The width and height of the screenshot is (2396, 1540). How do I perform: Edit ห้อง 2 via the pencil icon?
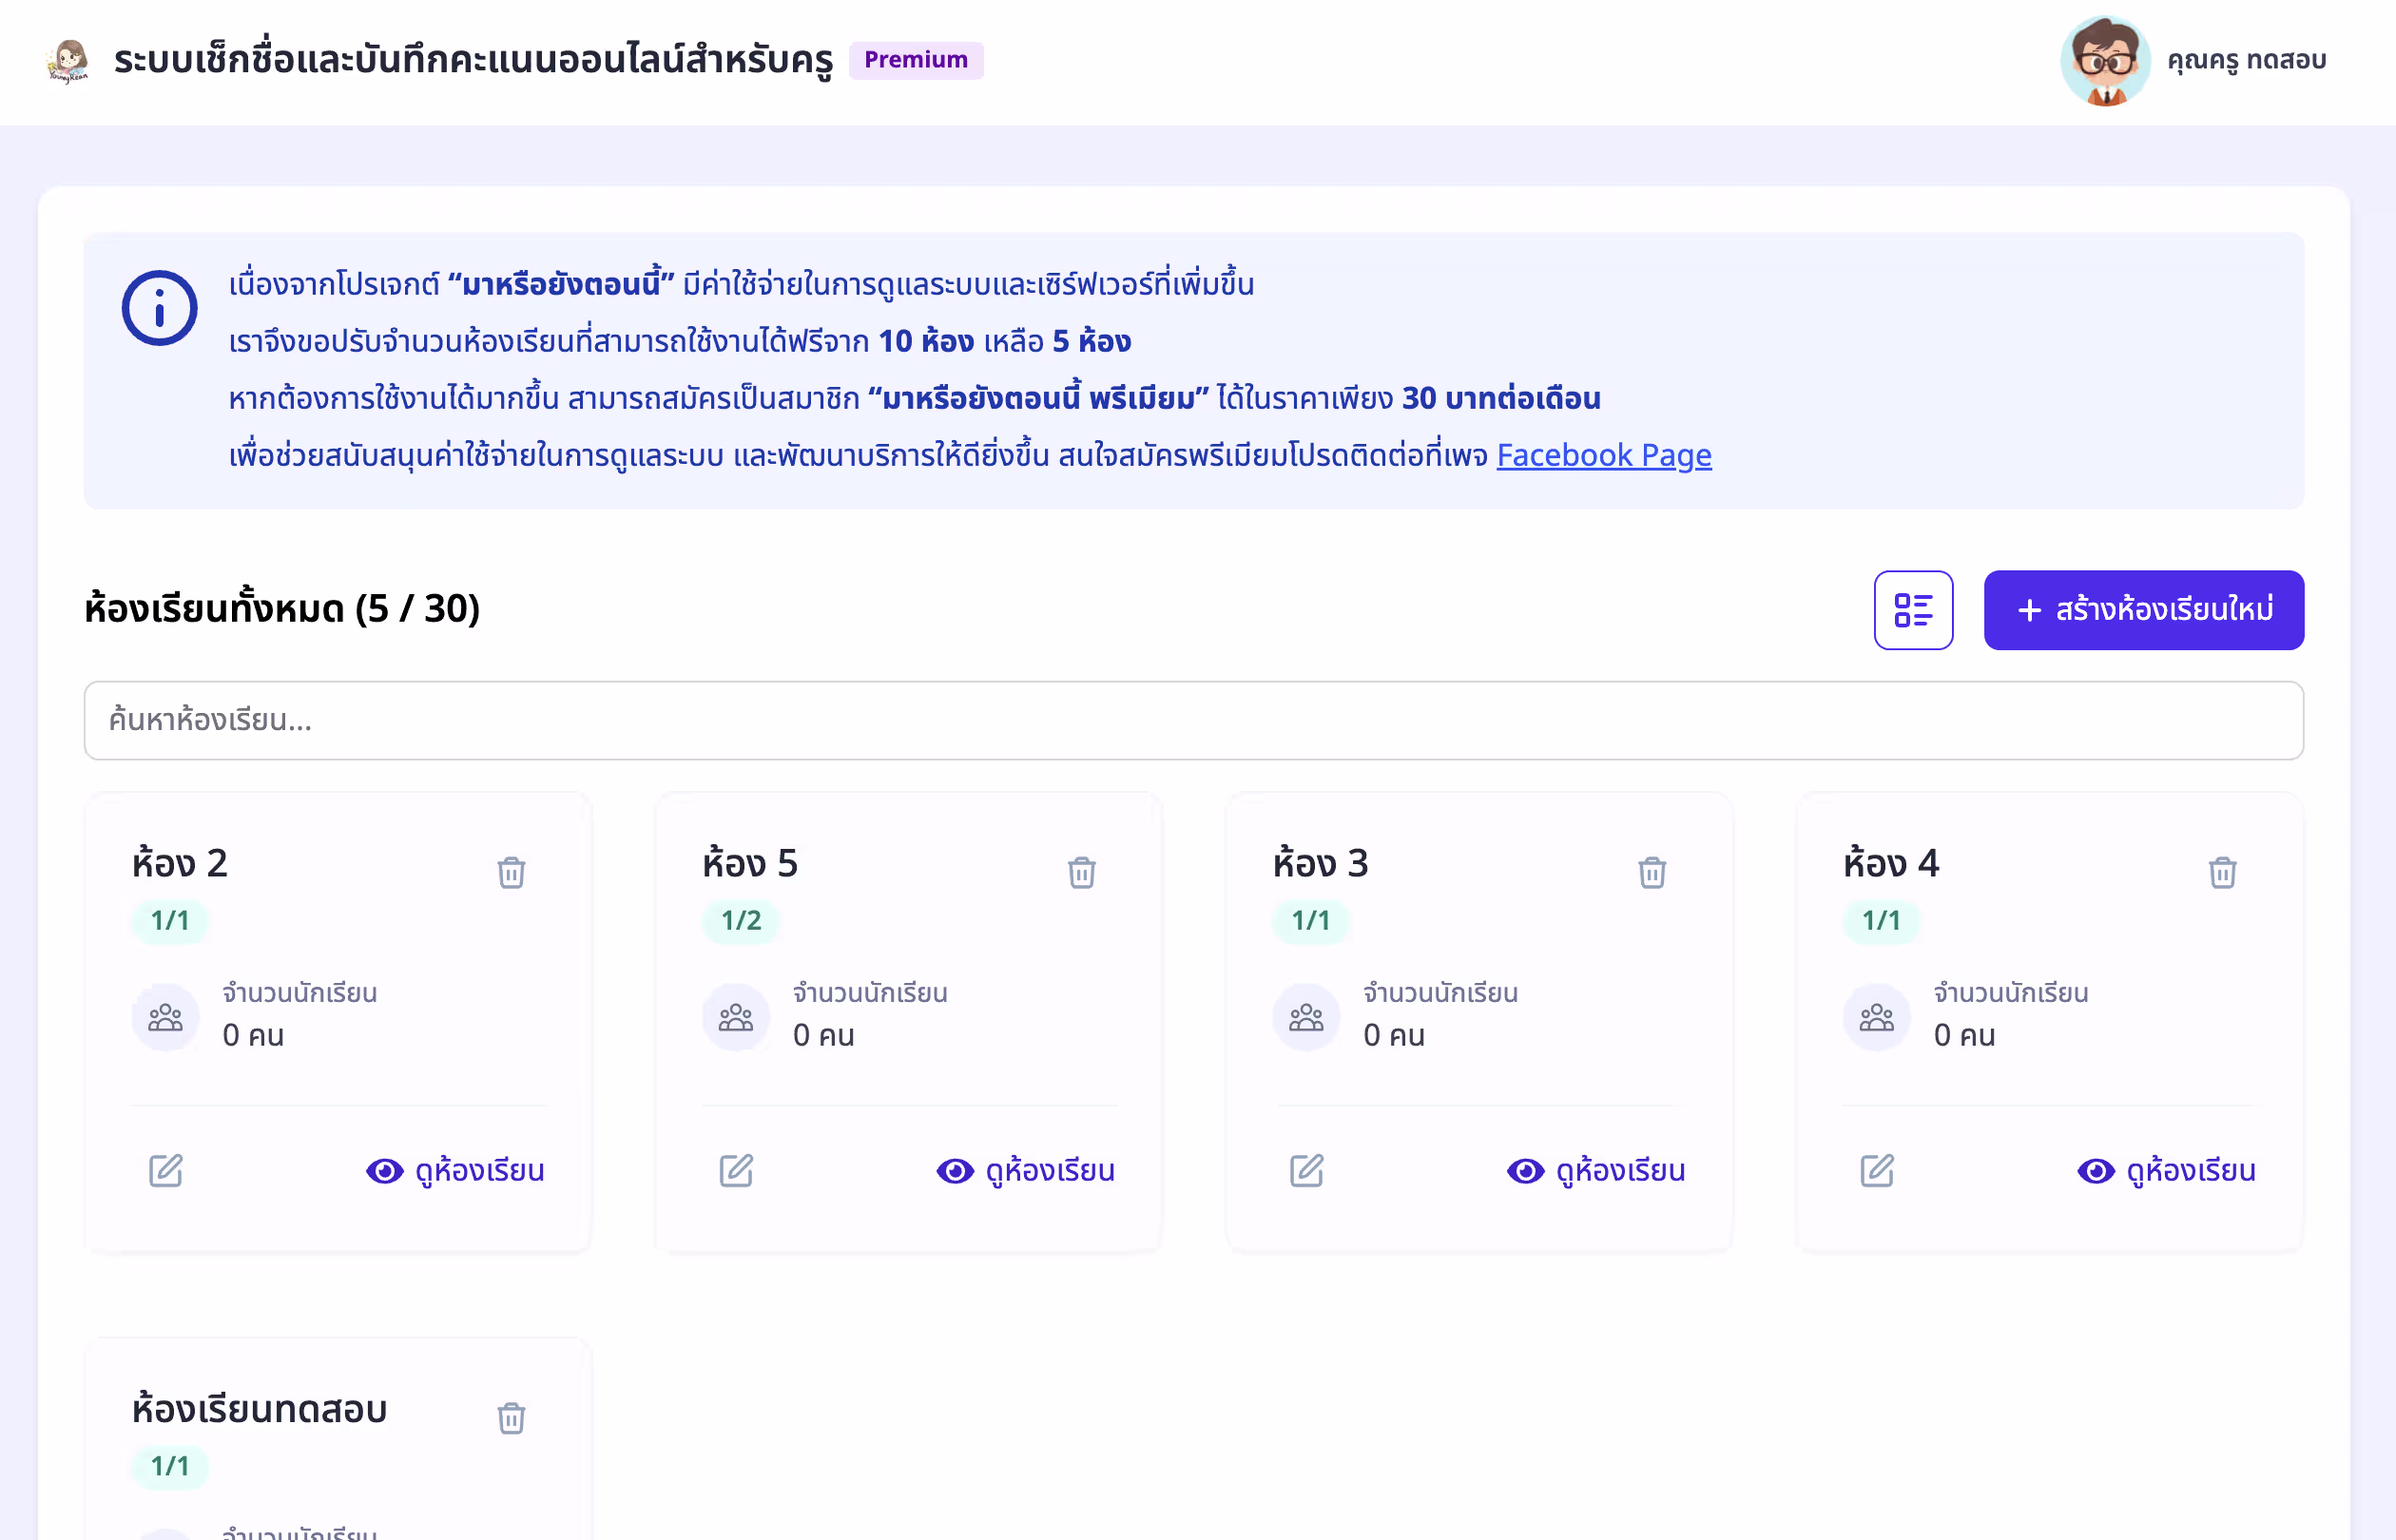[x=166, y=1170]
